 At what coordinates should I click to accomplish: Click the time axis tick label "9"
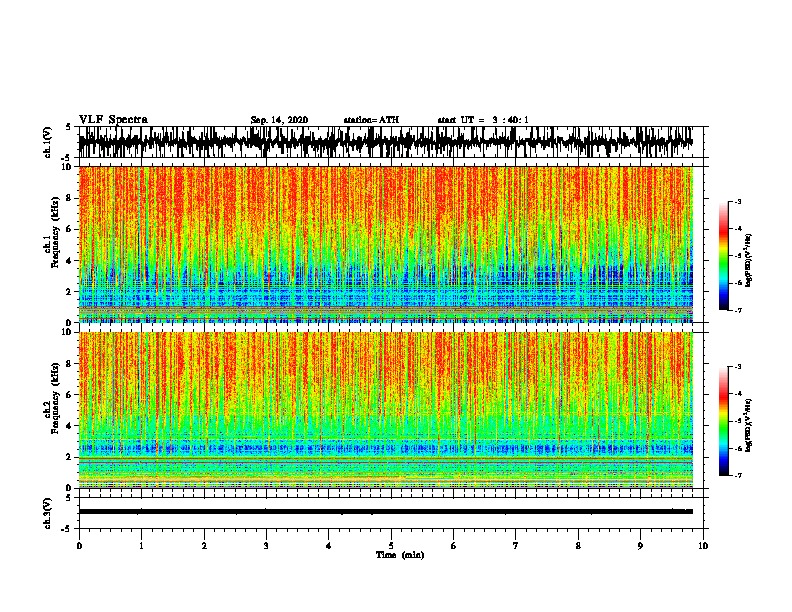click(640, 546)
